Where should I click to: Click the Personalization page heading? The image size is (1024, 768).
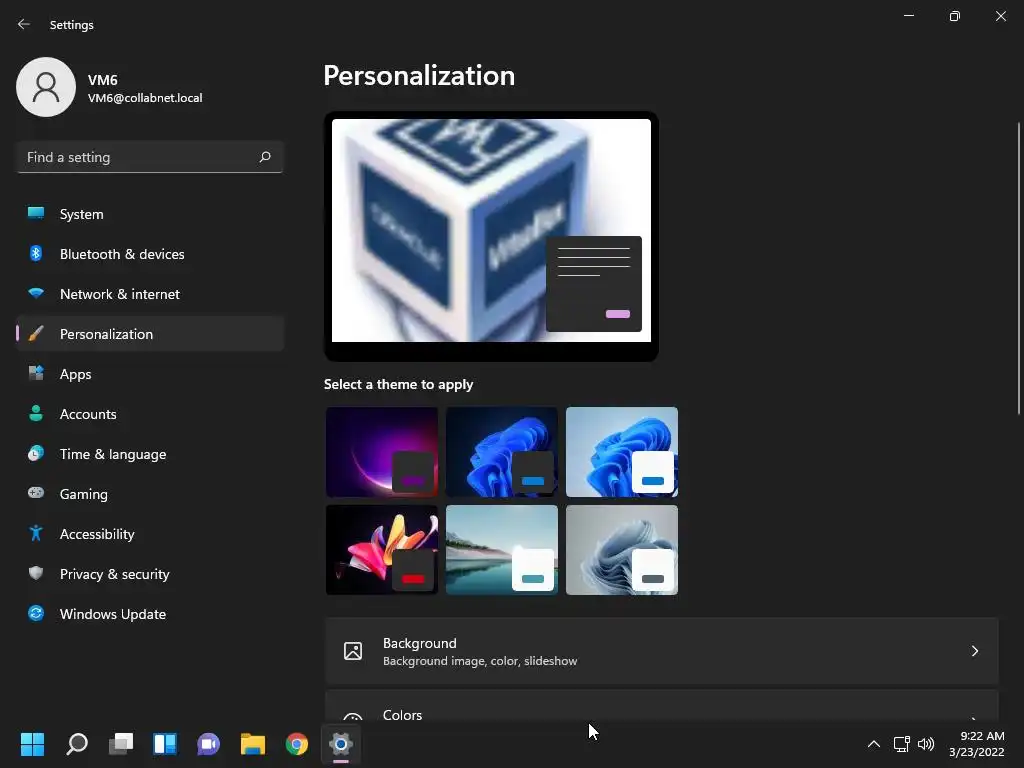(x=419, y=76)
